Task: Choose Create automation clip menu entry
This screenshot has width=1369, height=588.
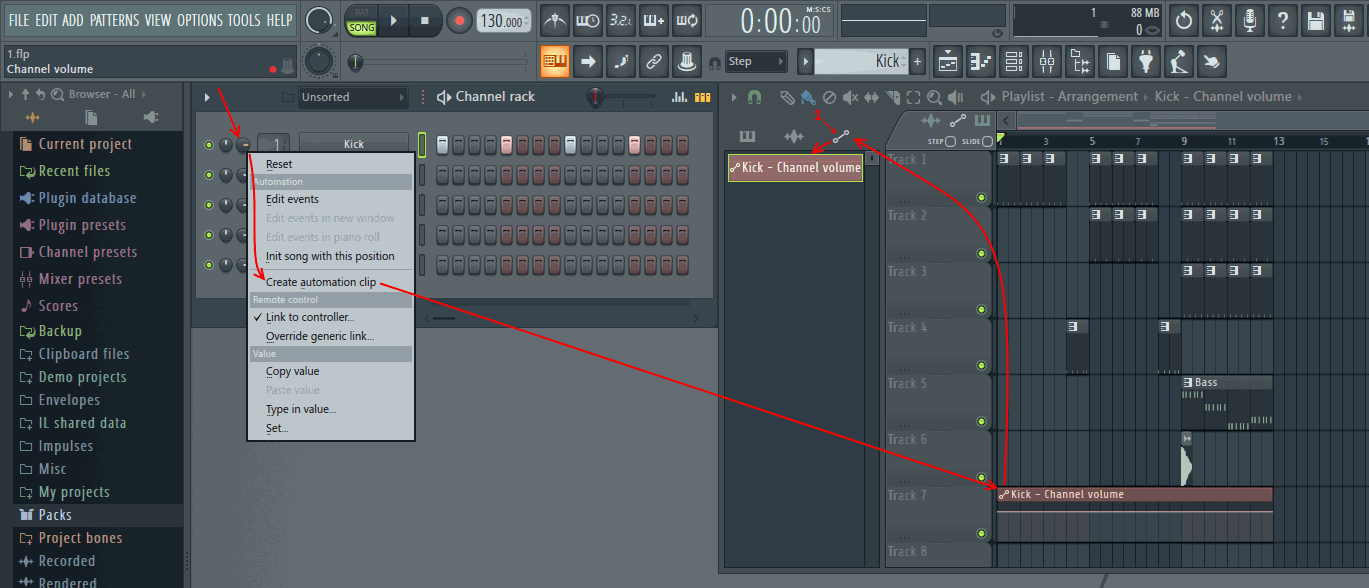Action: point(321,282)
